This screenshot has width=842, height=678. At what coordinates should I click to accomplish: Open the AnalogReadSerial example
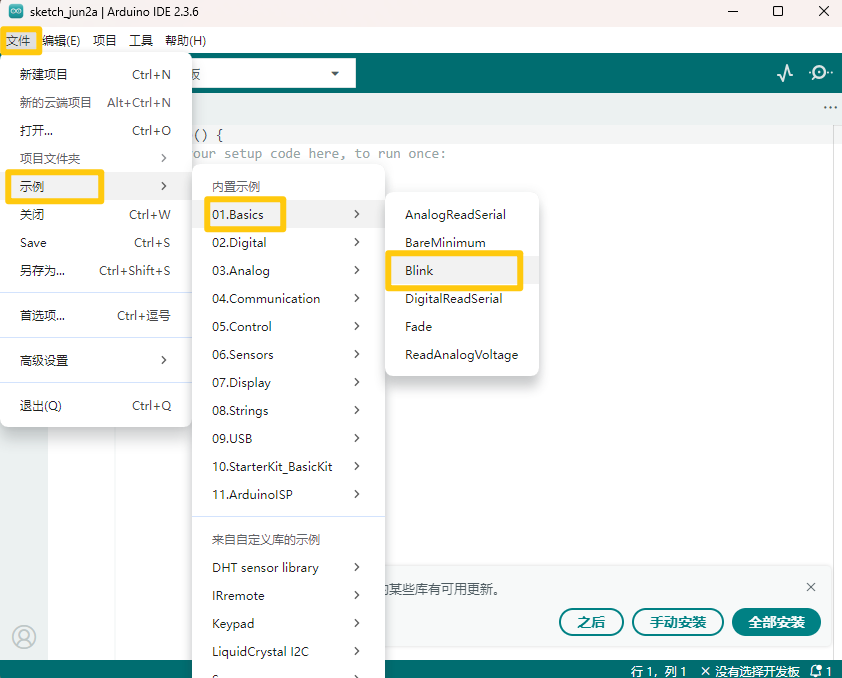[462, 215]
